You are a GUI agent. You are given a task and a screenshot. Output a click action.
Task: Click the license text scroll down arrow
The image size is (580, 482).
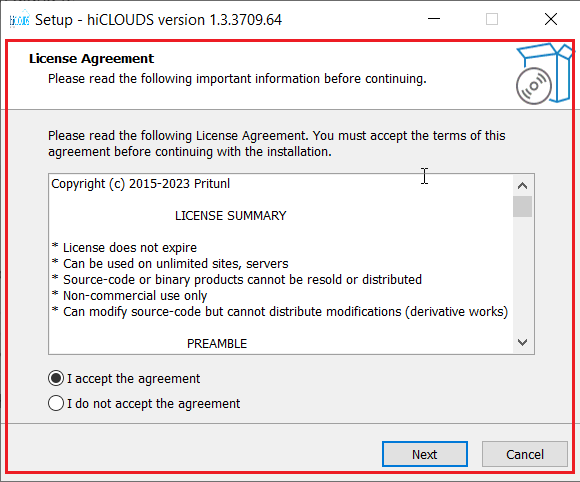tap(522, 342)
